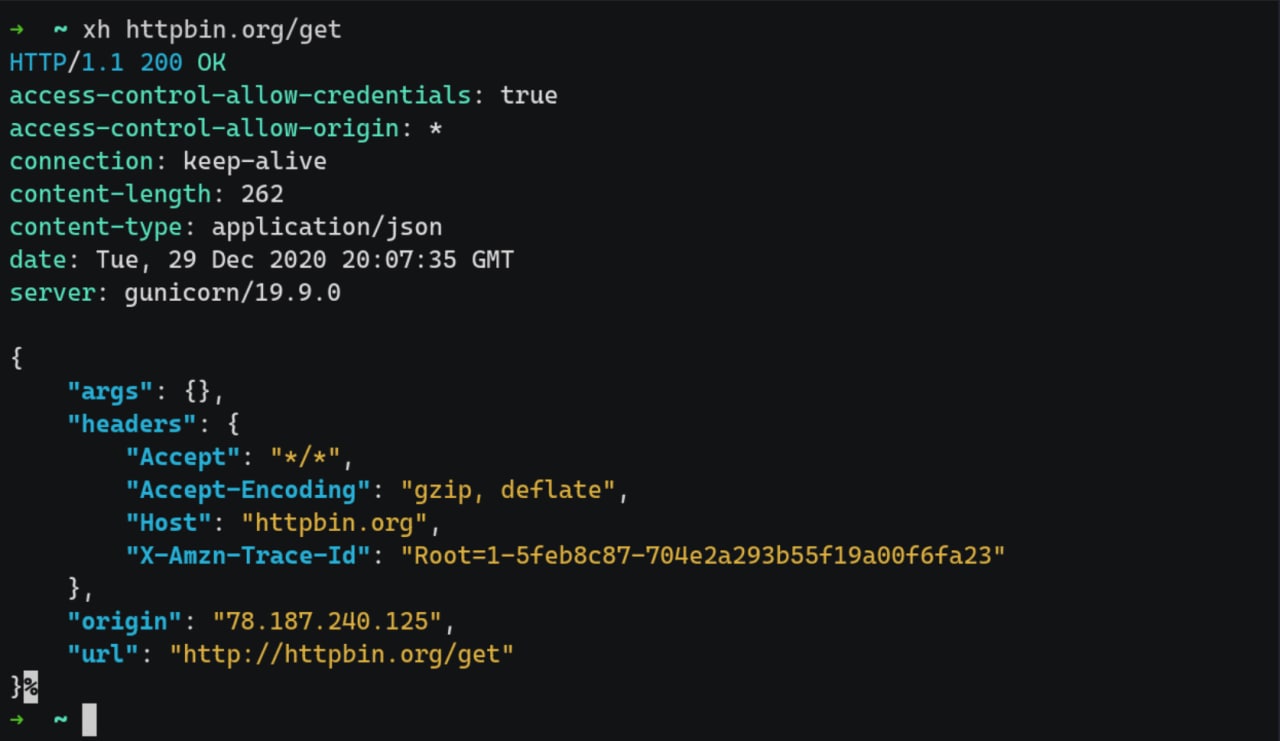Viewport: 1280px width, 741px height.
Task: Click the keep-alive connection value
Action: (x=255, y=162)
